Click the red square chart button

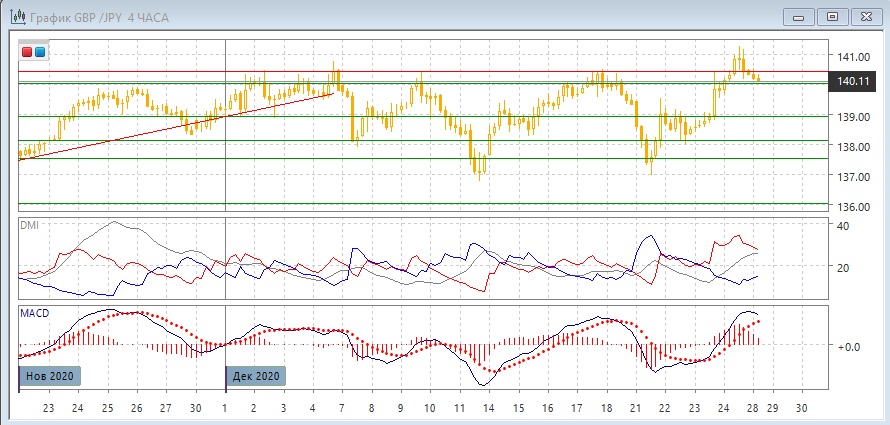[27, 52]
